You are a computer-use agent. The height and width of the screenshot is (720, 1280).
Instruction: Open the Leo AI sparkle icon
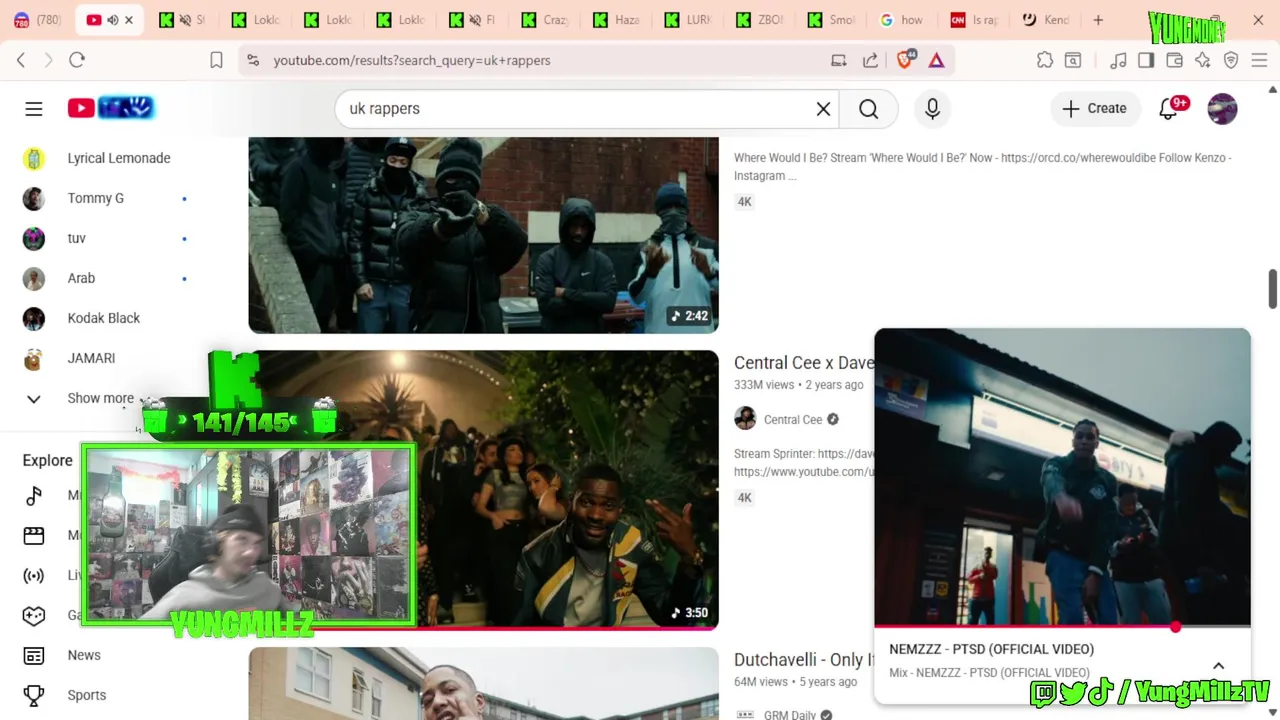click(x=1202, y=60)
